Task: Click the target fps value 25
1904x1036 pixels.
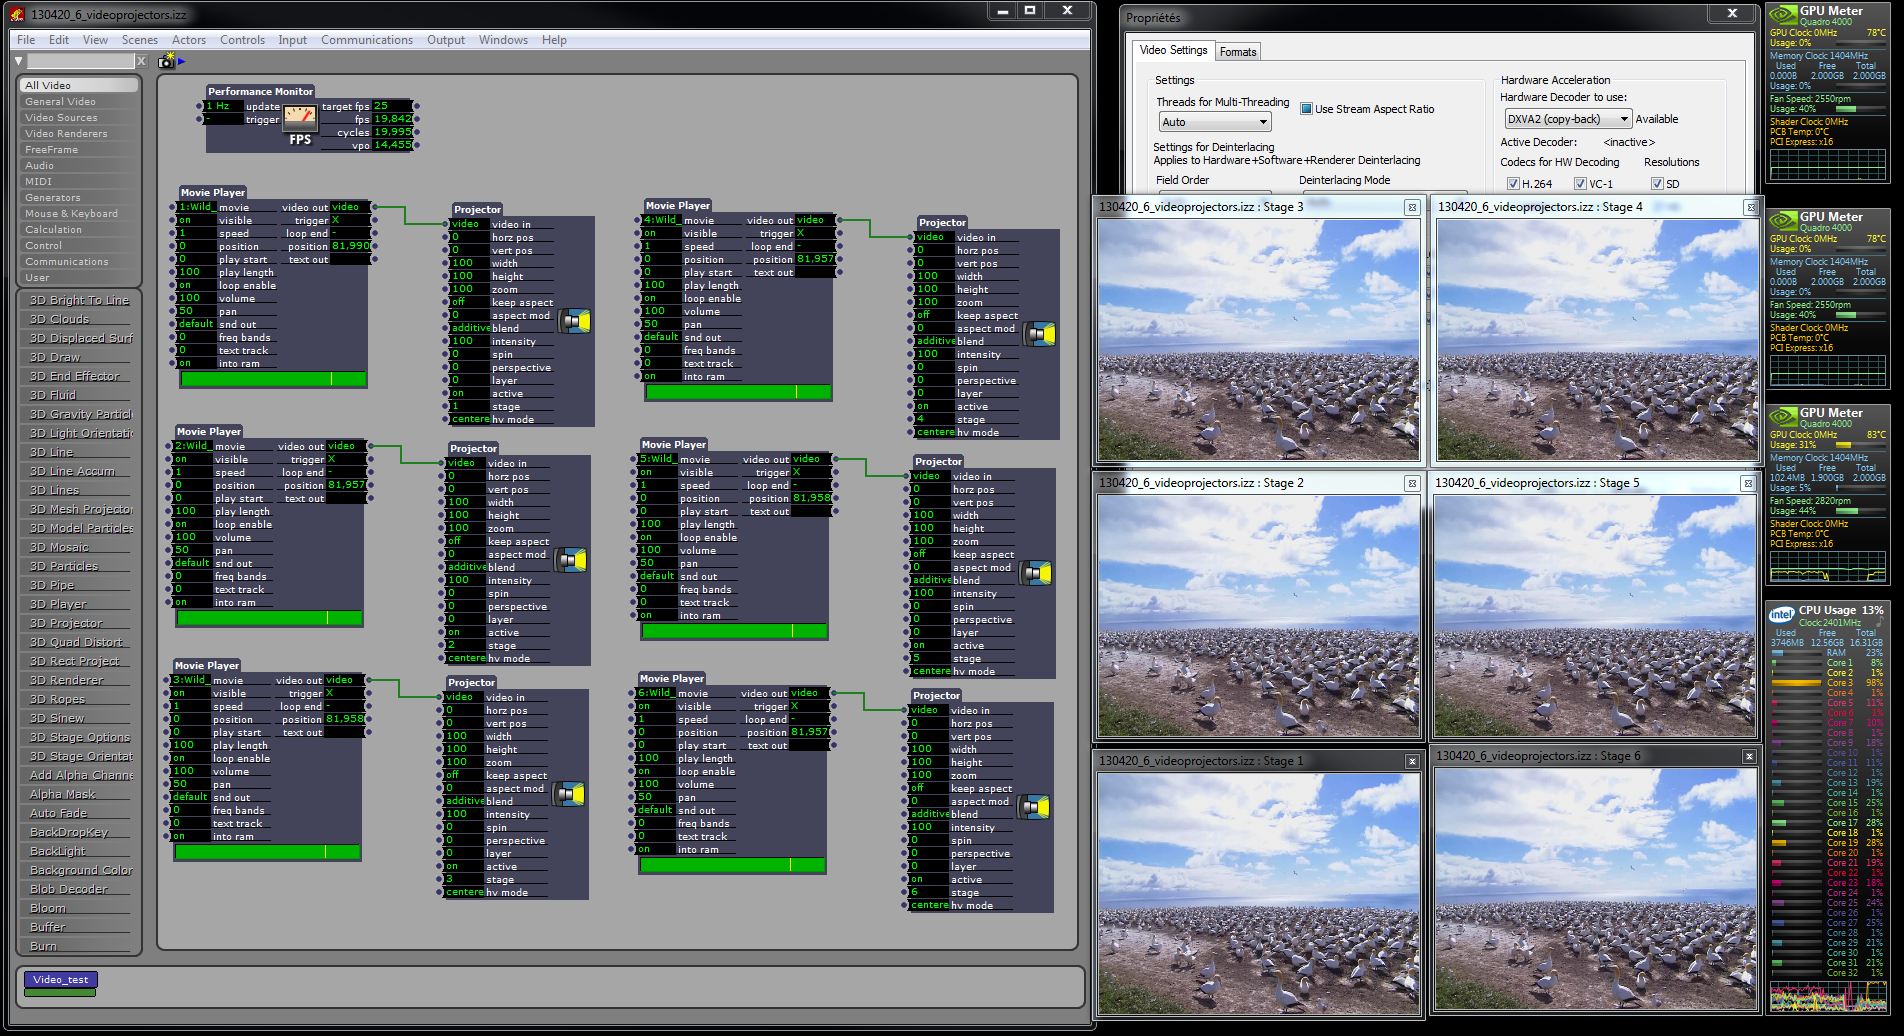Action: coord(392,106)
